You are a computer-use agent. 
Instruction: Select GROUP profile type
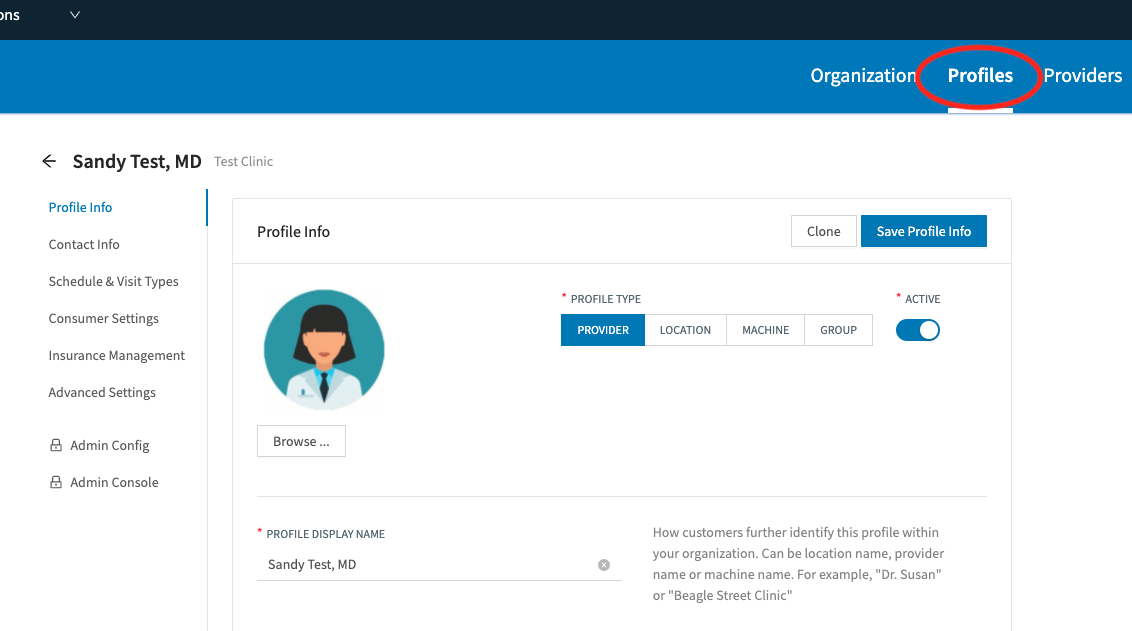point(838,330)
